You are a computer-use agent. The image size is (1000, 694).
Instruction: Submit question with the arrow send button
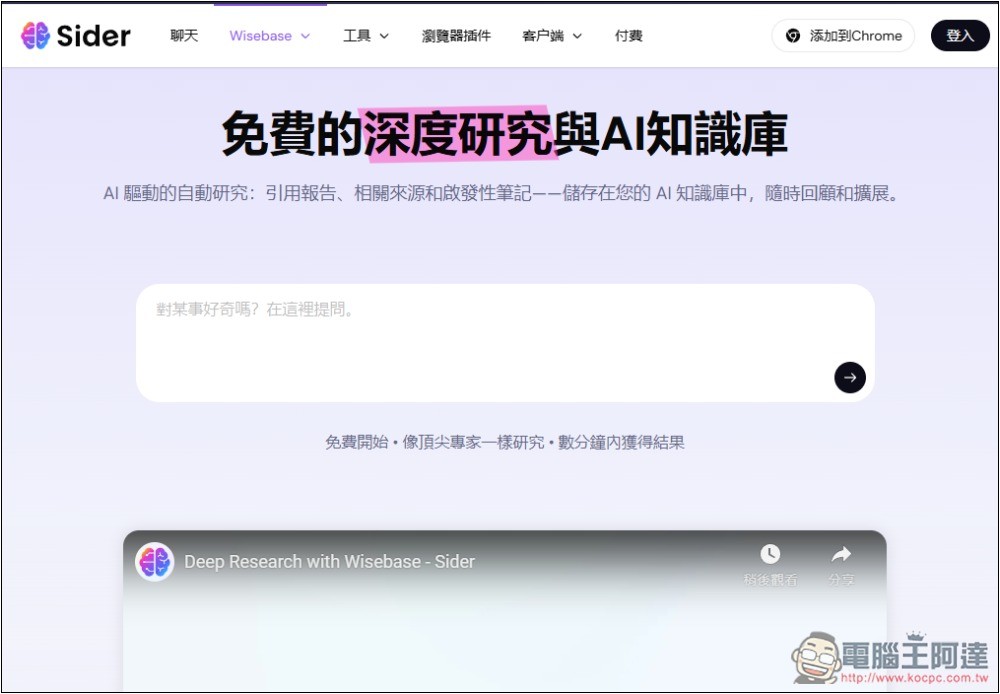850,378
